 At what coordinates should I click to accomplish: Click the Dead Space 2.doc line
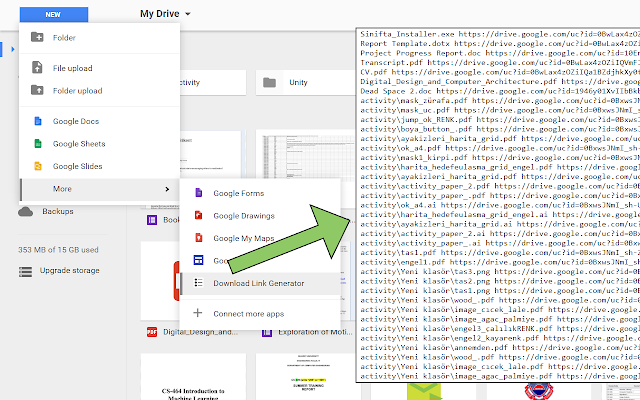point(500,91)
